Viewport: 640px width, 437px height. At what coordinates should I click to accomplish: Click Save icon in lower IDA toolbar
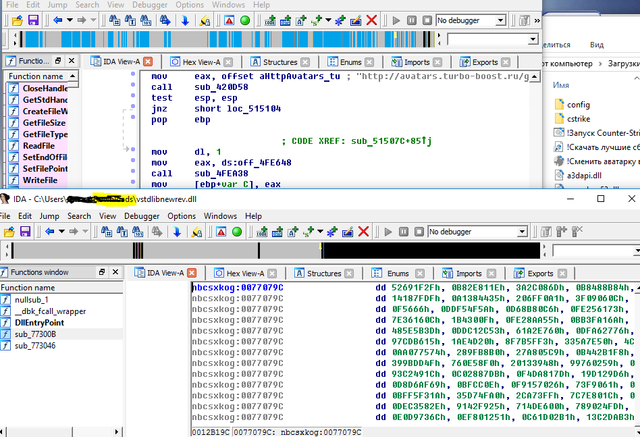tap(25, 232)
